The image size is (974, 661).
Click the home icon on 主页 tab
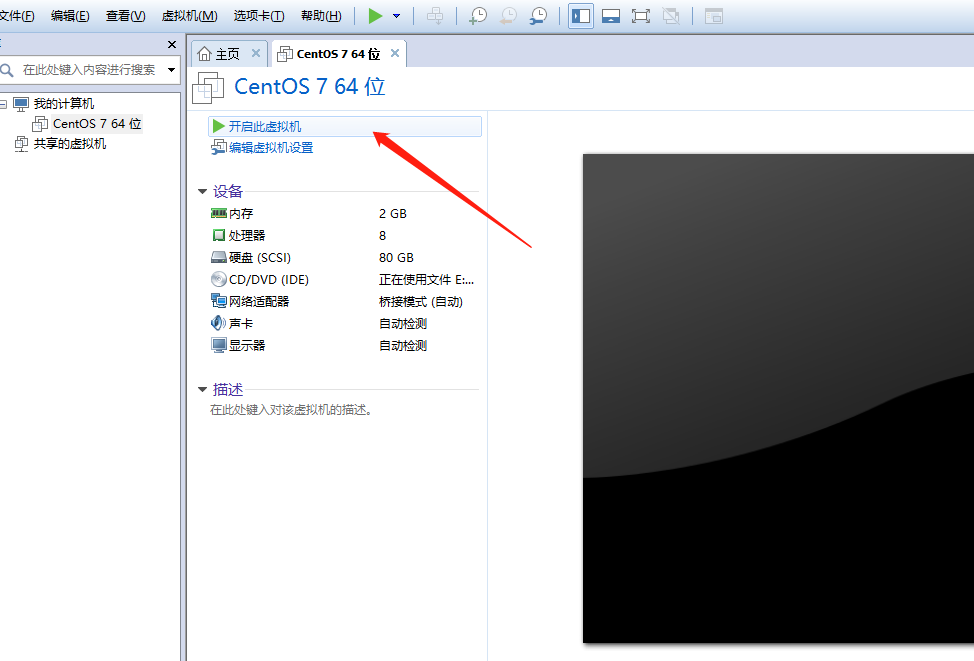pos(204,54)
